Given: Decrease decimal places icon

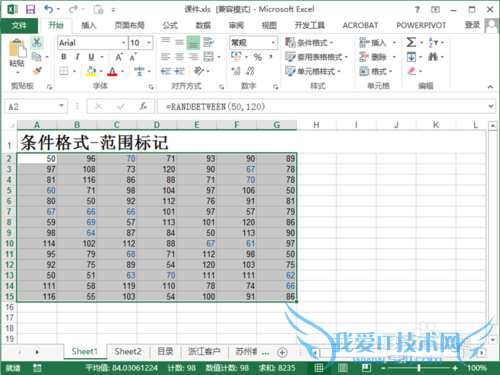Looking at the screenshot, I should 250,71.
